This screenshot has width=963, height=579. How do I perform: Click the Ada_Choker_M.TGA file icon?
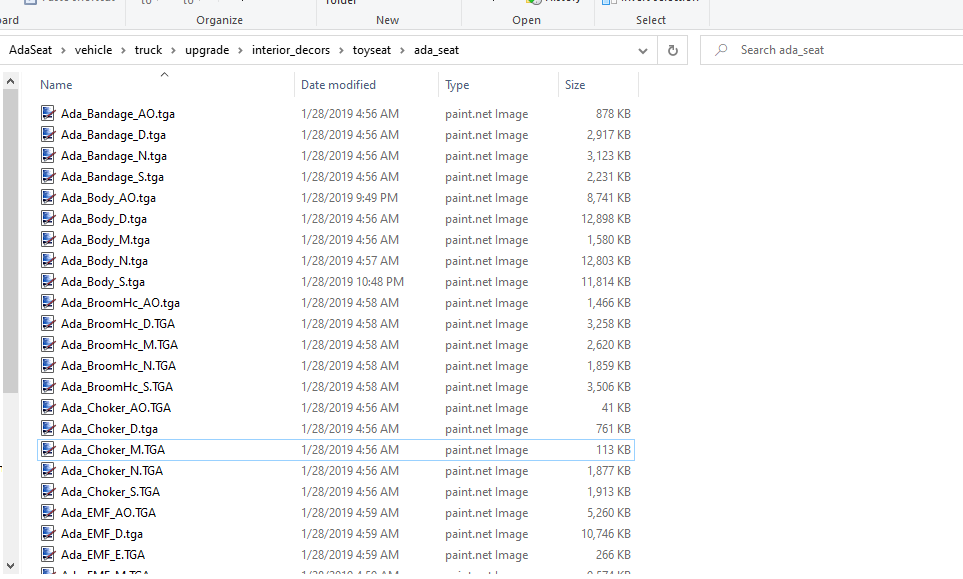48,449
